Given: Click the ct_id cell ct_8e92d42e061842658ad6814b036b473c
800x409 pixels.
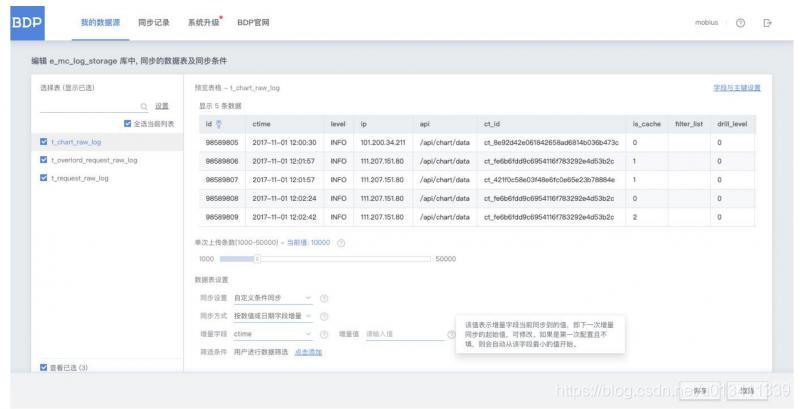Looking at the screenshot, I should (551, 143).
